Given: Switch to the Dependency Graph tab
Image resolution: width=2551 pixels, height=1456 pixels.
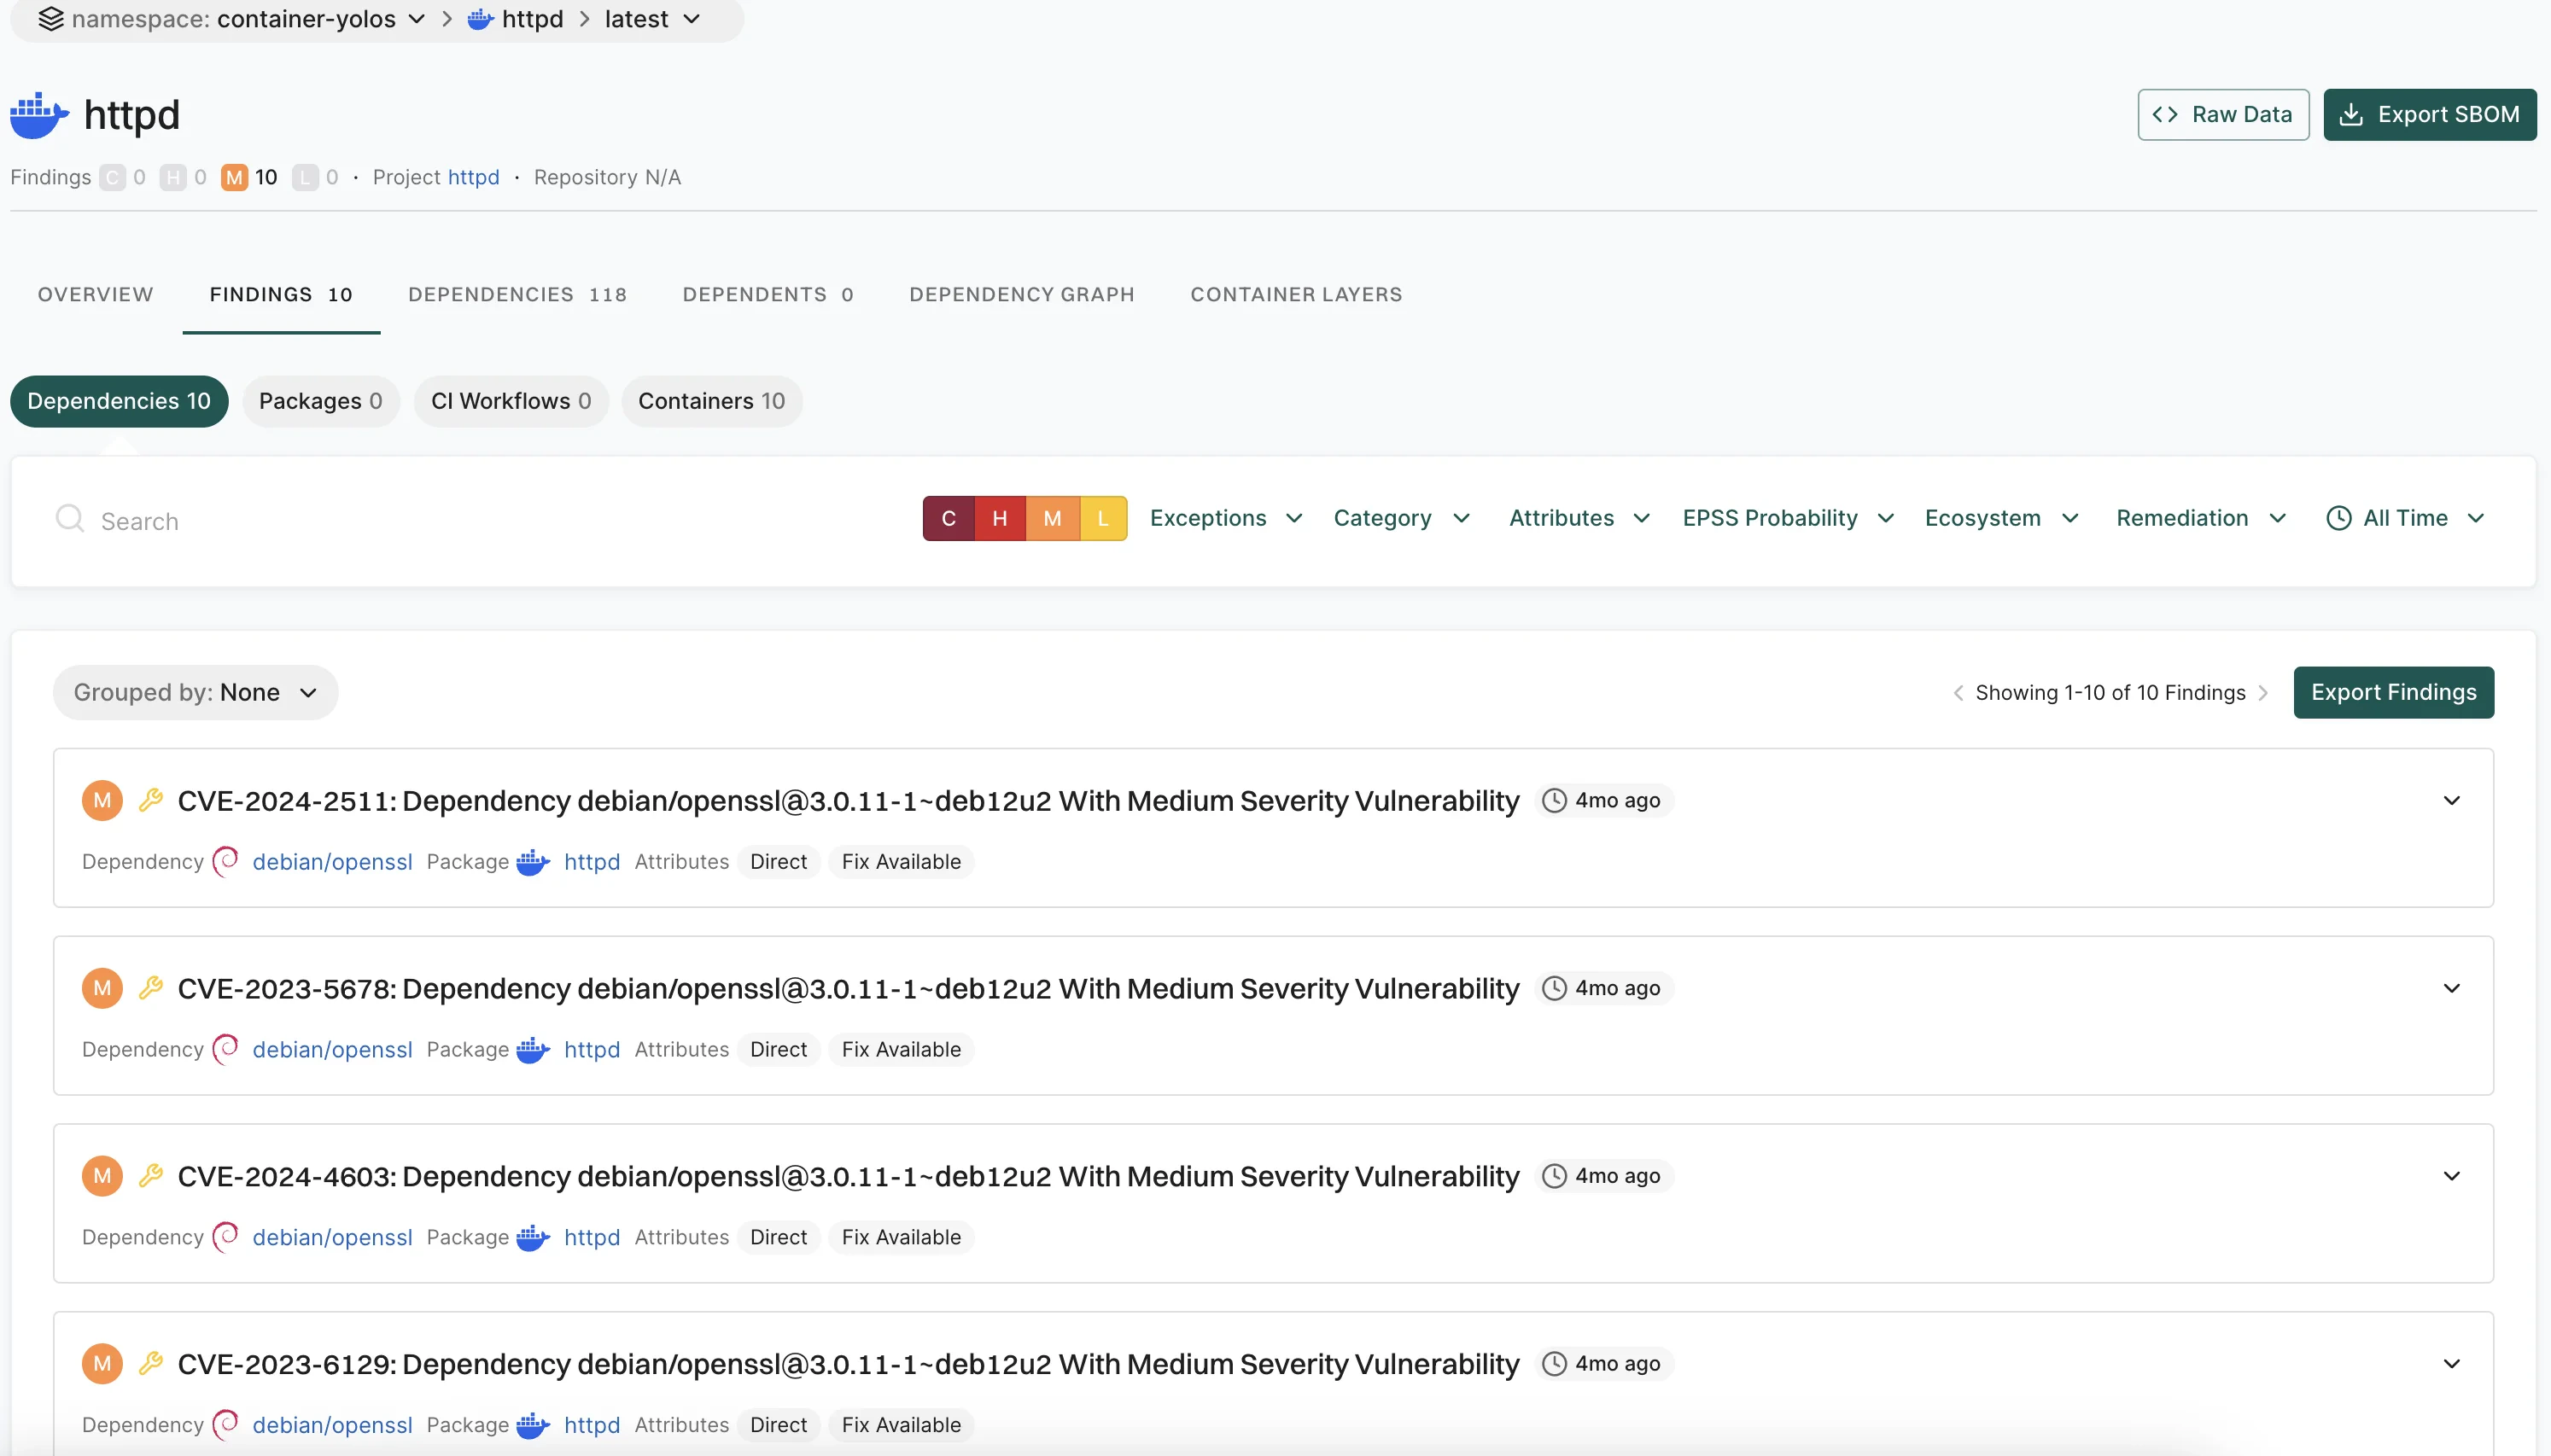Looking at the screenshot, I should point(1021,294).
